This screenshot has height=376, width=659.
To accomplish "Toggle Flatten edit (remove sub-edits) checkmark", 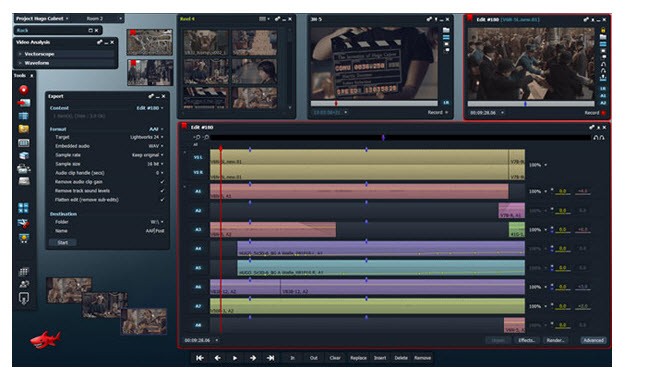I will [162, 200].
